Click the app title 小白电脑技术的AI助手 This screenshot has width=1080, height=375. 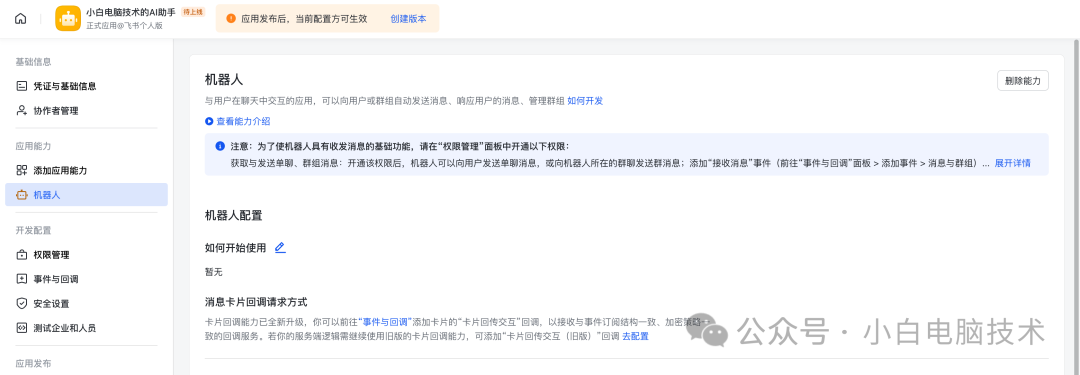coord(131,12)
